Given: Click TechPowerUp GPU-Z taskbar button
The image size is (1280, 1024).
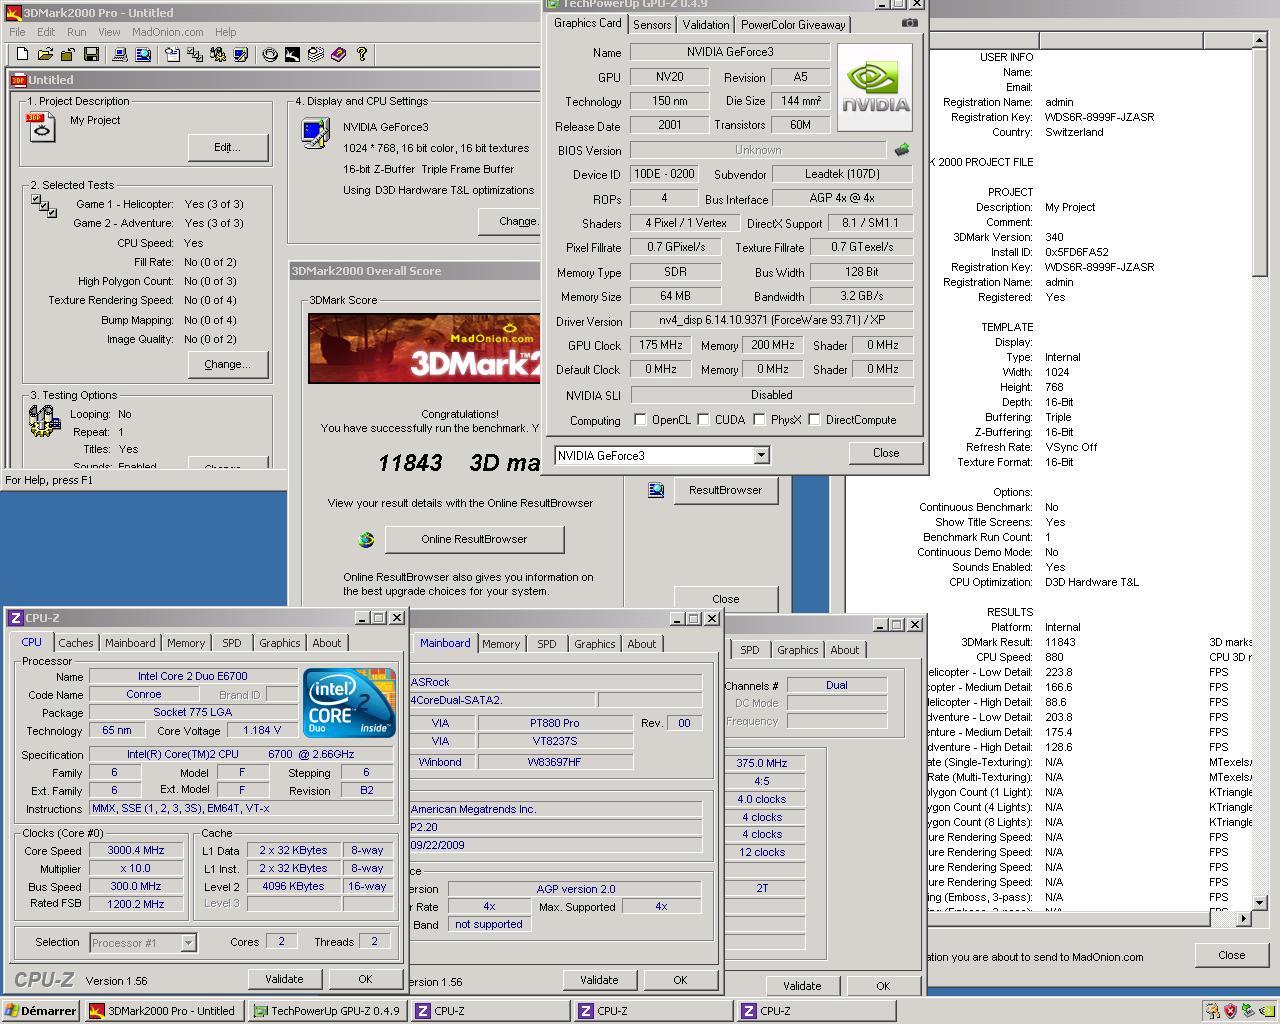Looking at the screenshot, I should (327, 1011).
